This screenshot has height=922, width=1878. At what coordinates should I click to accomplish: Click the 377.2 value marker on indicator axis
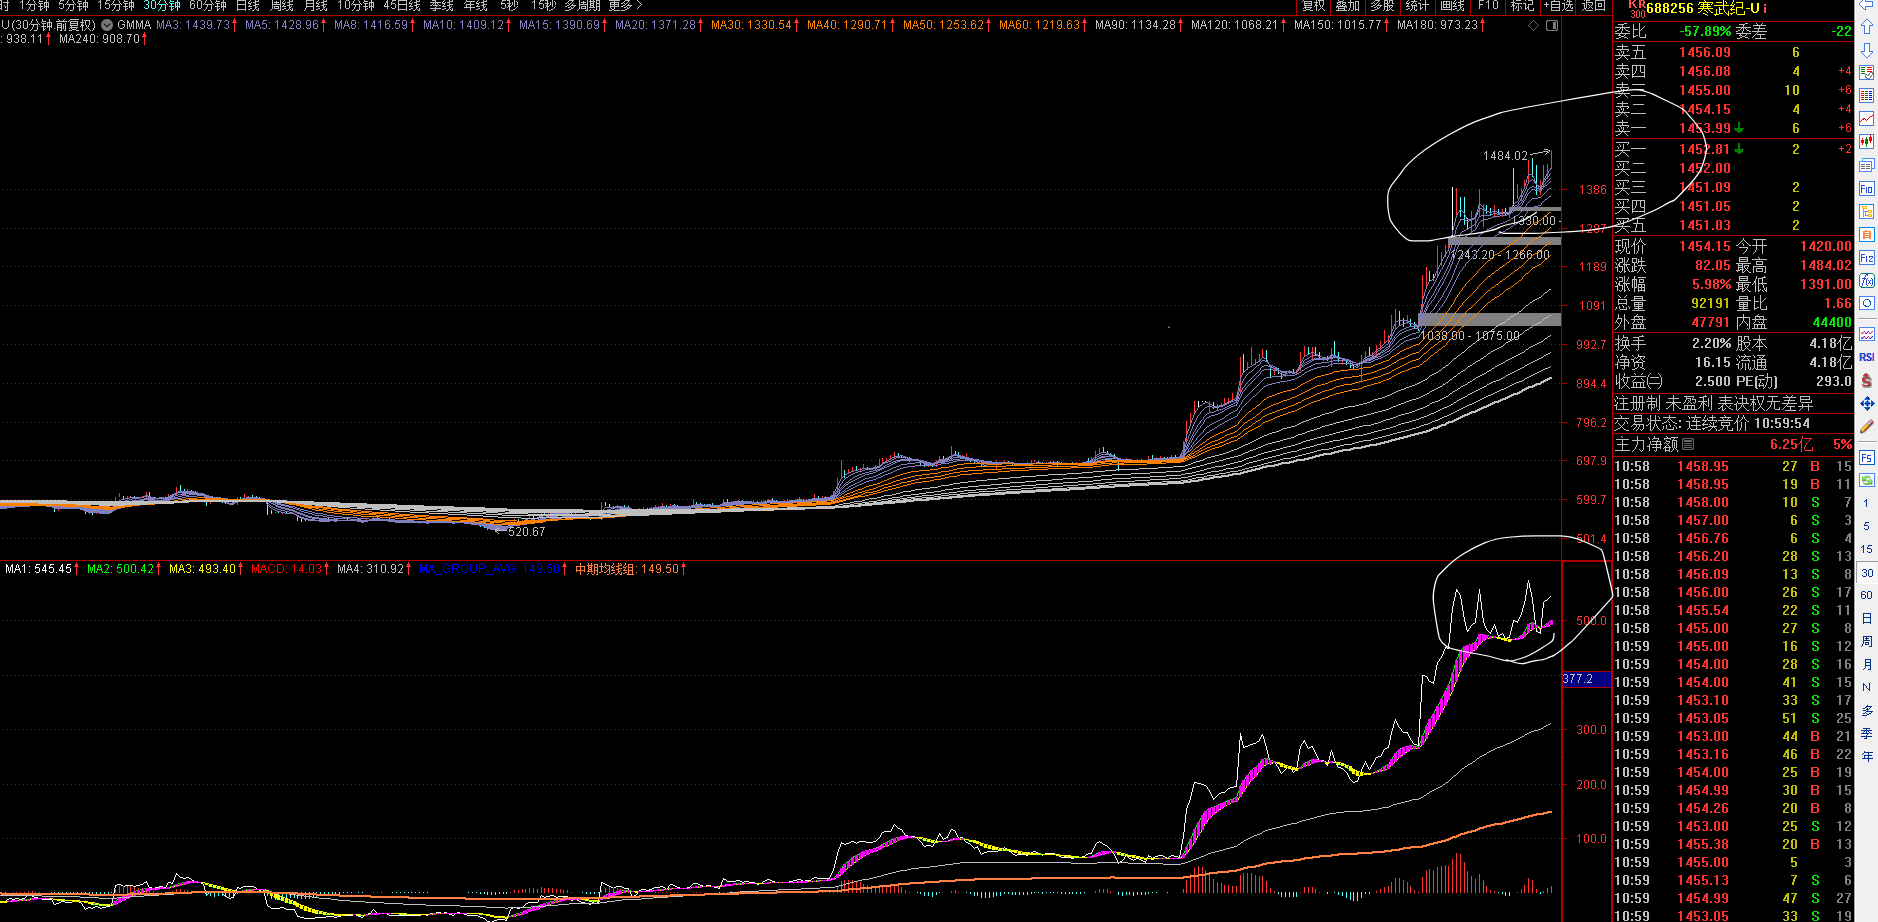1585,679
